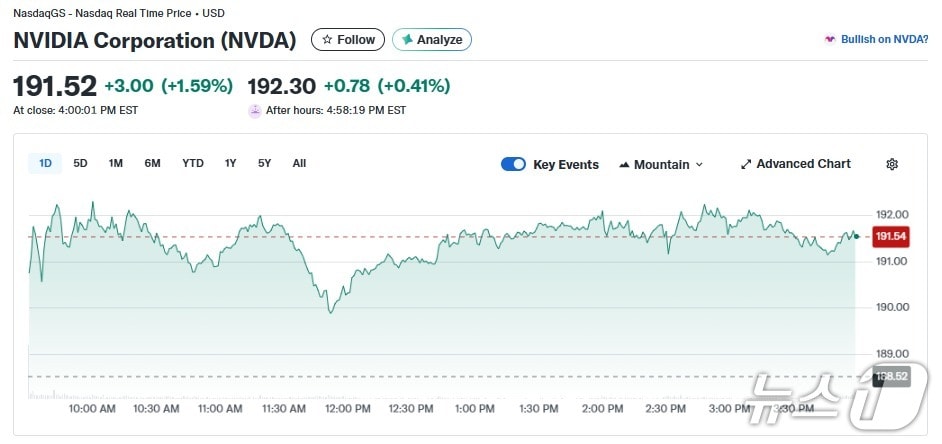Open the Bullish on NVDA? link
Viewport: 942px width, 444px height.
(x=884, y=40)
